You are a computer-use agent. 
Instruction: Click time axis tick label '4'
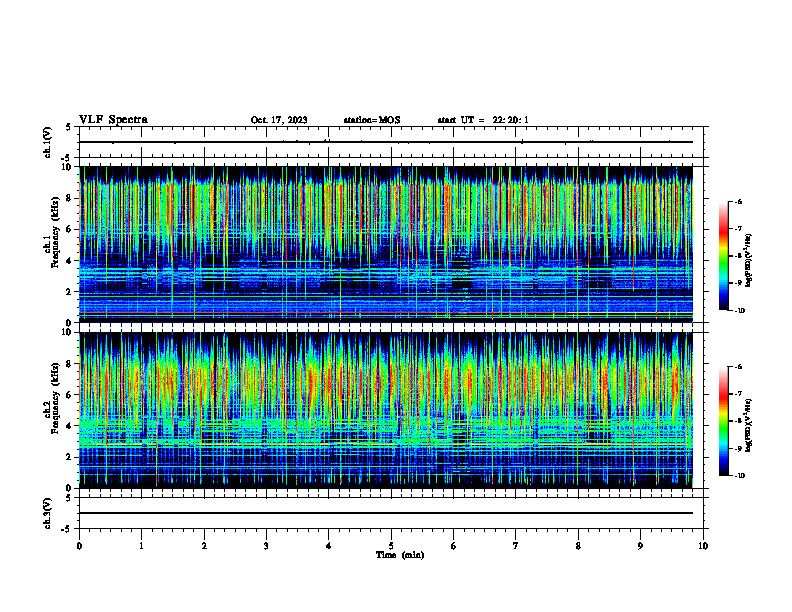(x=329, y=546)
